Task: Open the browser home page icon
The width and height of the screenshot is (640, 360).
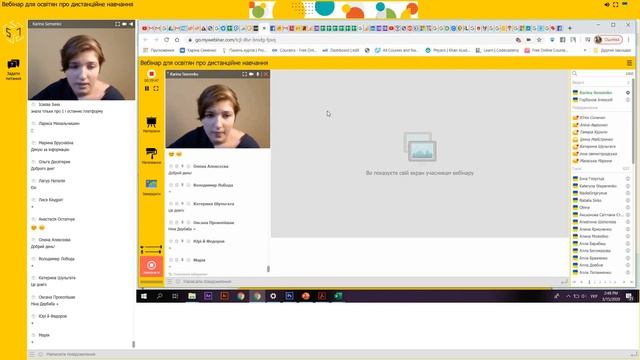Action: click(x=177, y=40)
